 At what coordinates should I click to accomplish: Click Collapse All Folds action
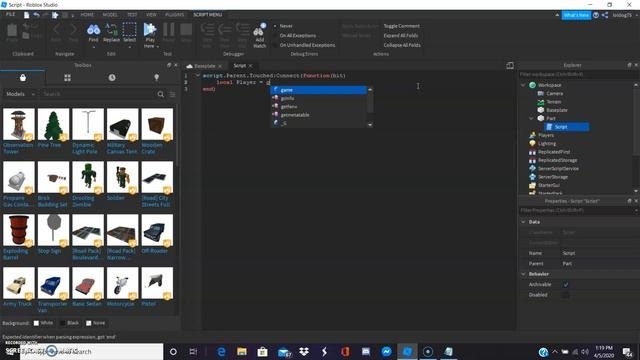click(402, 45)
